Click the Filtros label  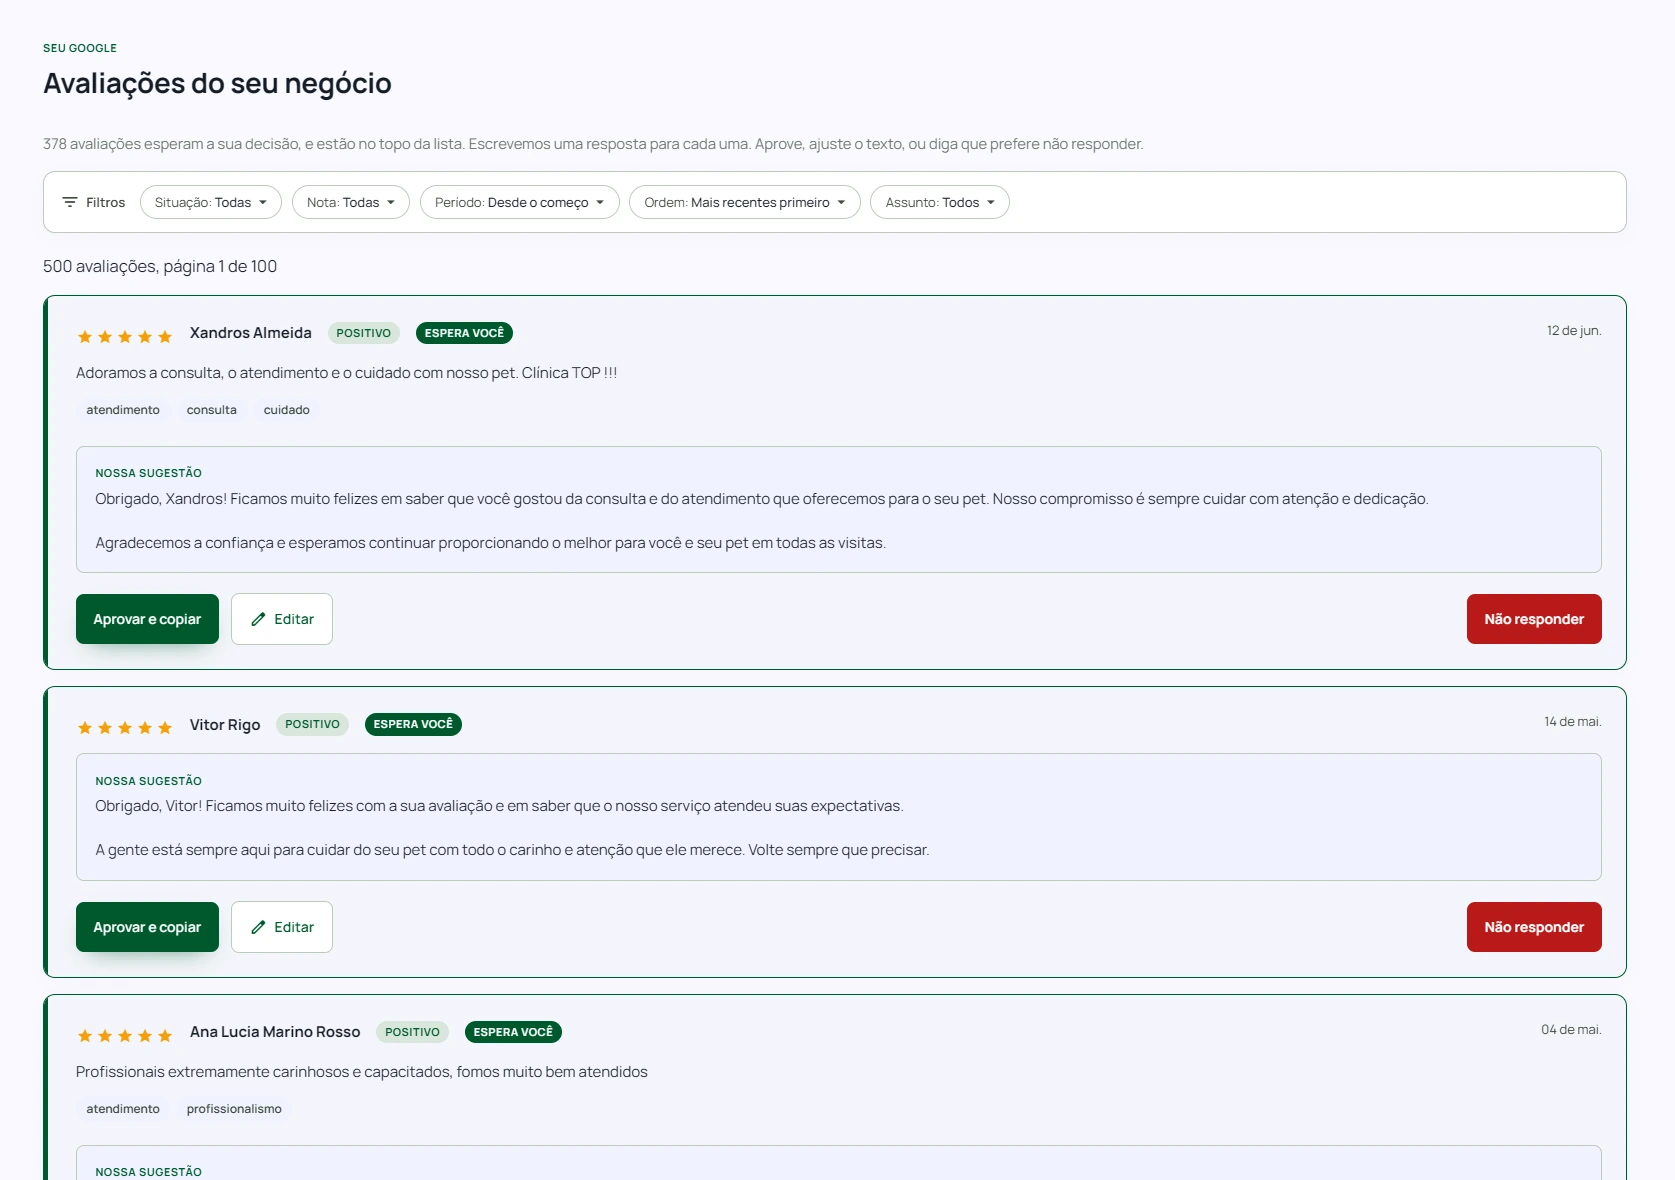tap(105, 202)
